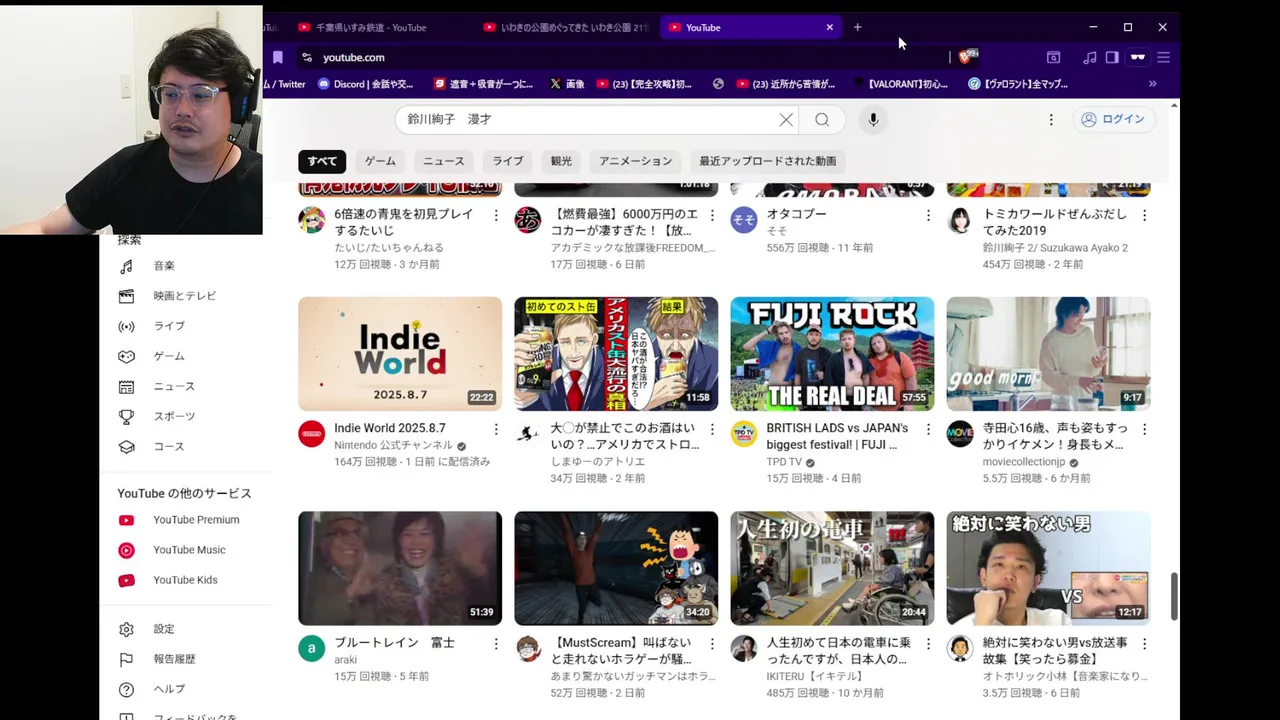Open VALORANT初心 bookmark

click(900, 84)
